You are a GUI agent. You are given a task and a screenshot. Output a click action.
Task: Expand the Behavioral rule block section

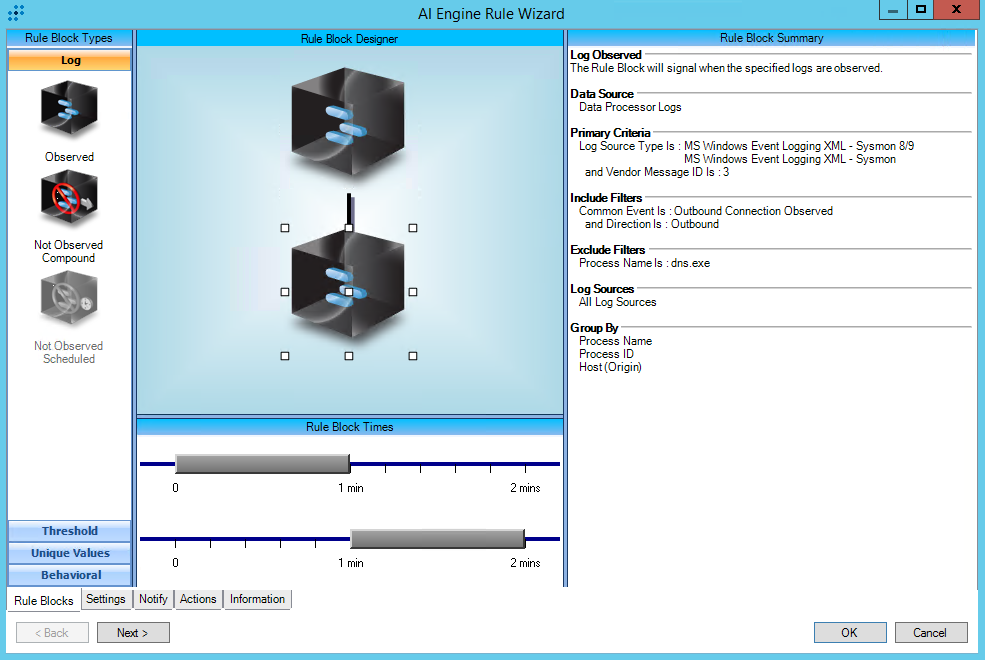(x=70, y=575)
